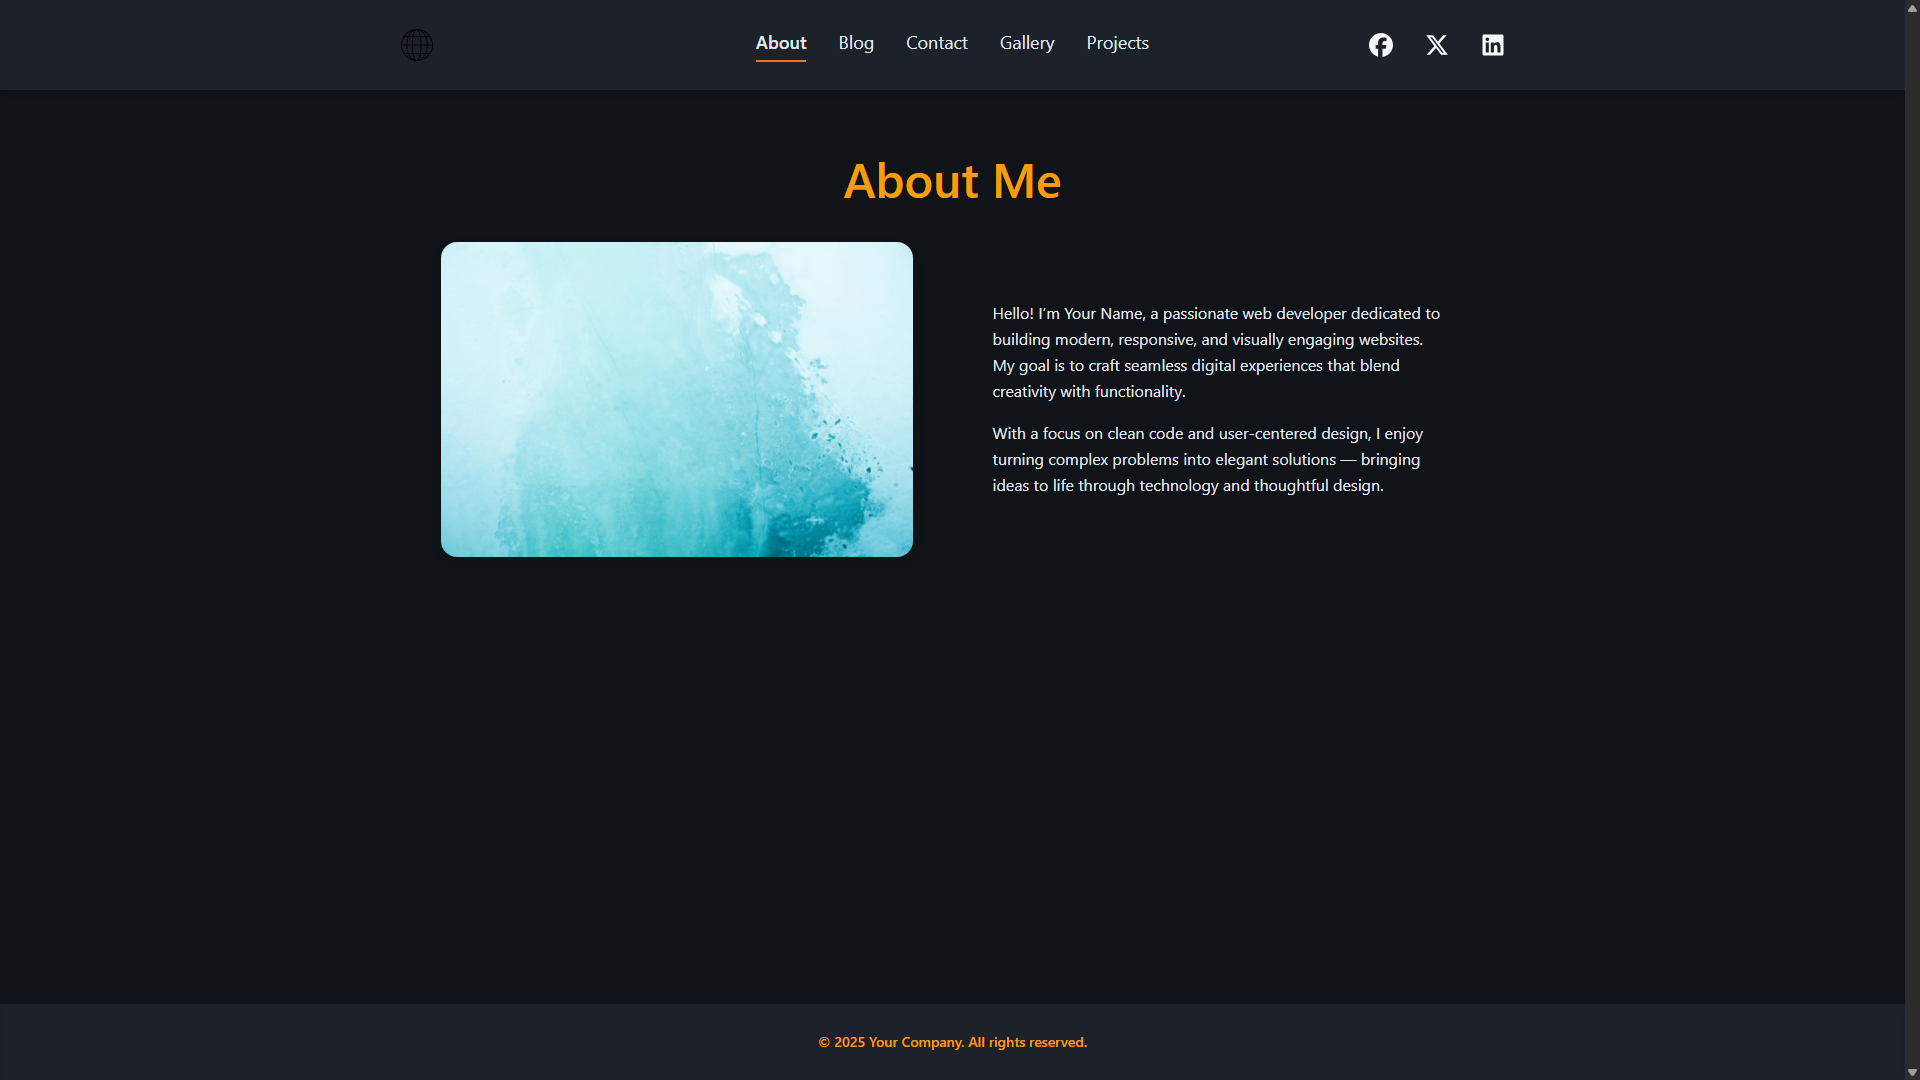Click the vertical scrollbar track
The image size is (1920, 1080).
(x=1912, y=540)
